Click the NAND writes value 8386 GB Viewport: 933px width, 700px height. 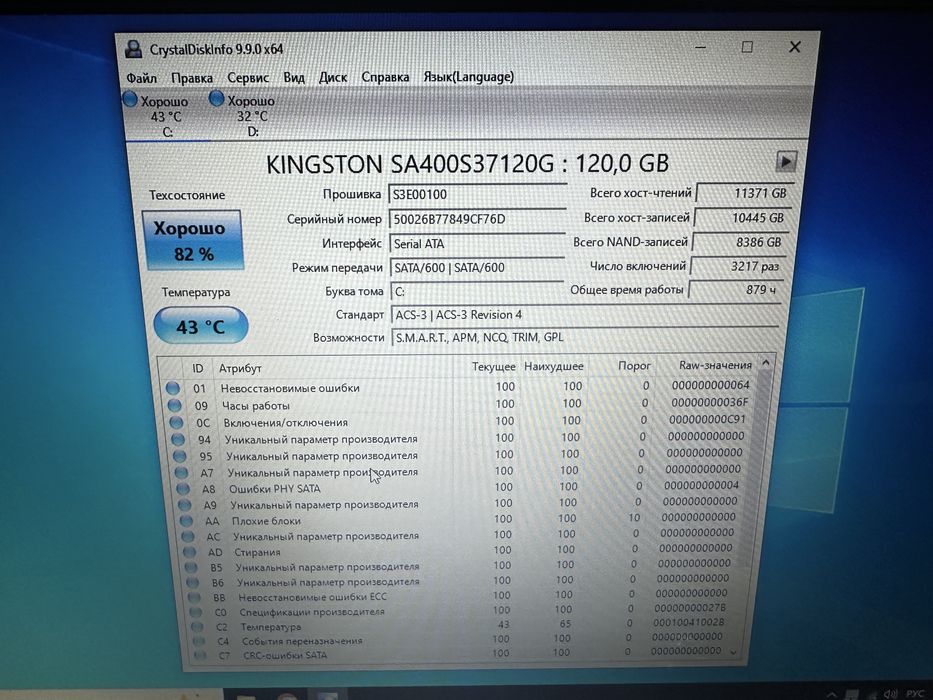pos(741,242)
